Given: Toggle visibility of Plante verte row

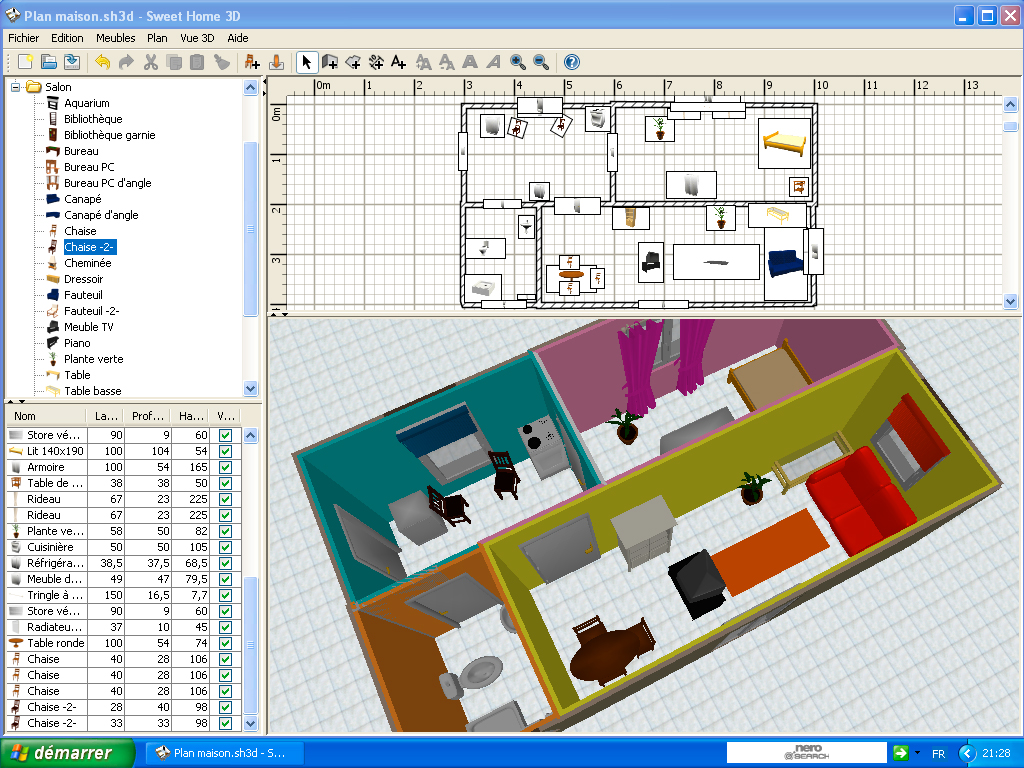Looking at the screenshot, I should pos(225,531).
